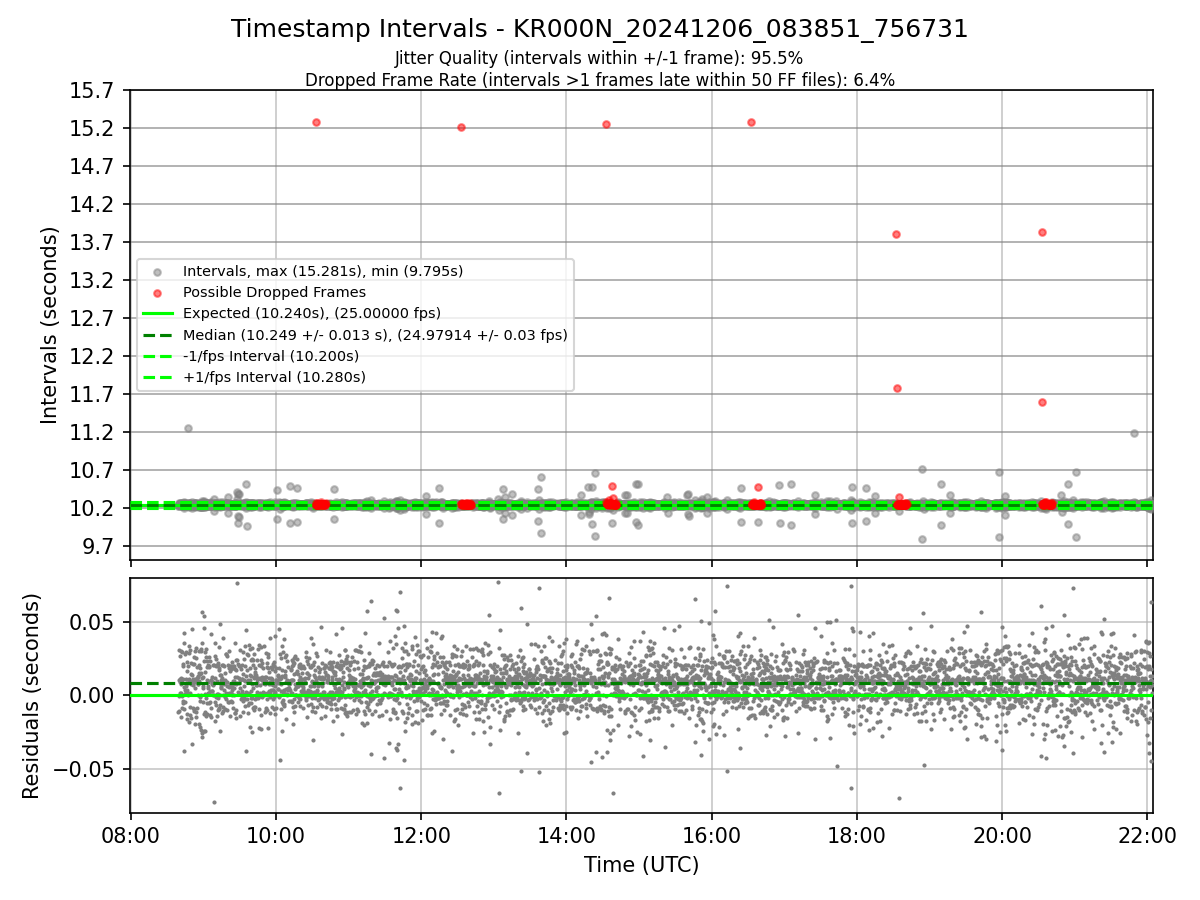Image resolution: width=1200 pixels, height=900 pixels.
Task: Click the plot title 'Timestamp Intervals - KR000N_20241206_083851_756731'
Action: coord(600,29)
